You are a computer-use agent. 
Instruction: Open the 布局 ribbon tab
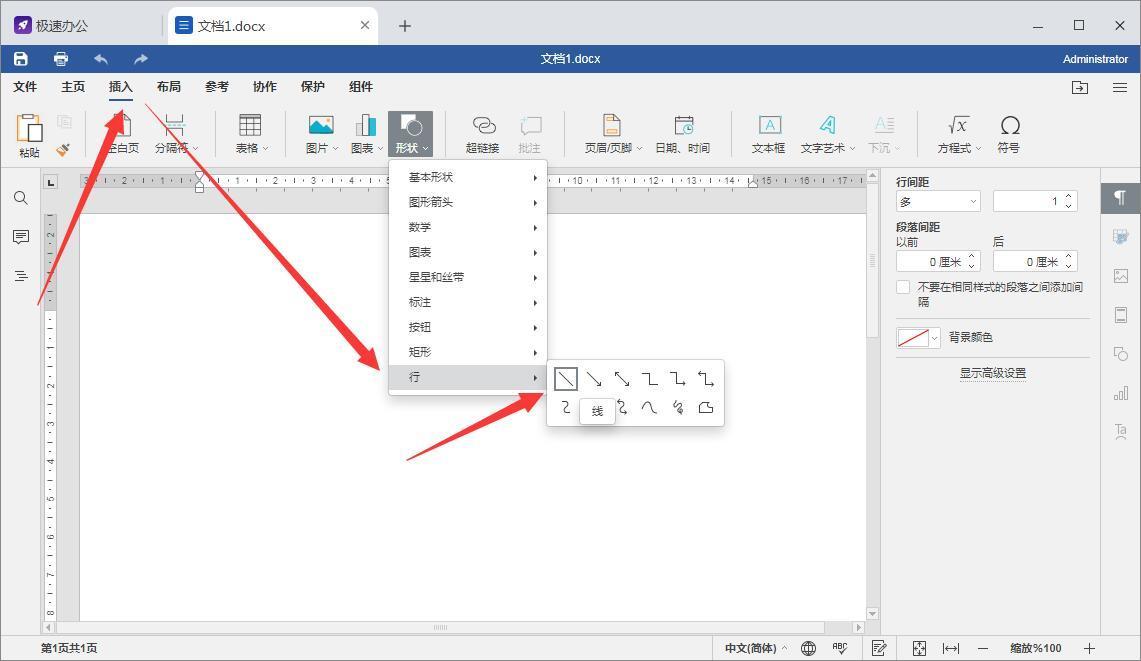point(169,87)
